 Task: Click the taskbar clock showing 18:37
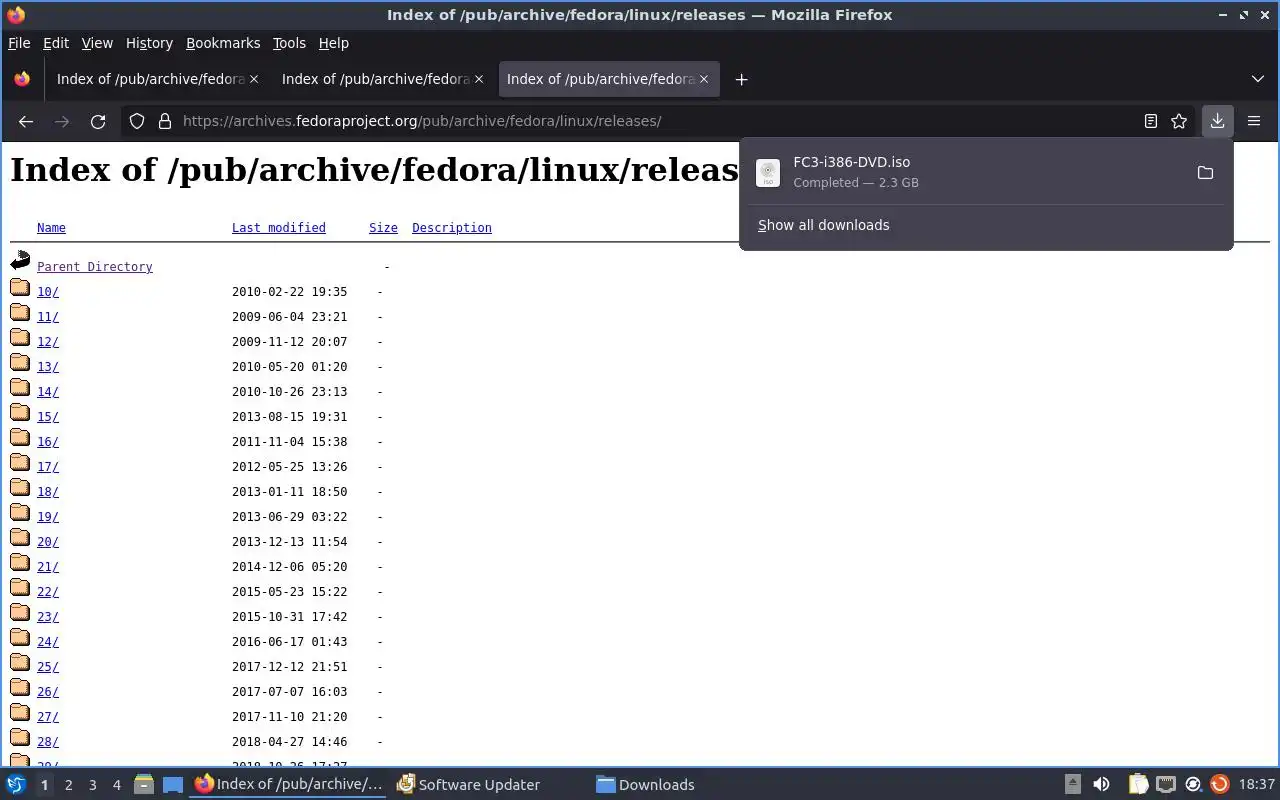pyautogui.click(x=1257, y=785)
